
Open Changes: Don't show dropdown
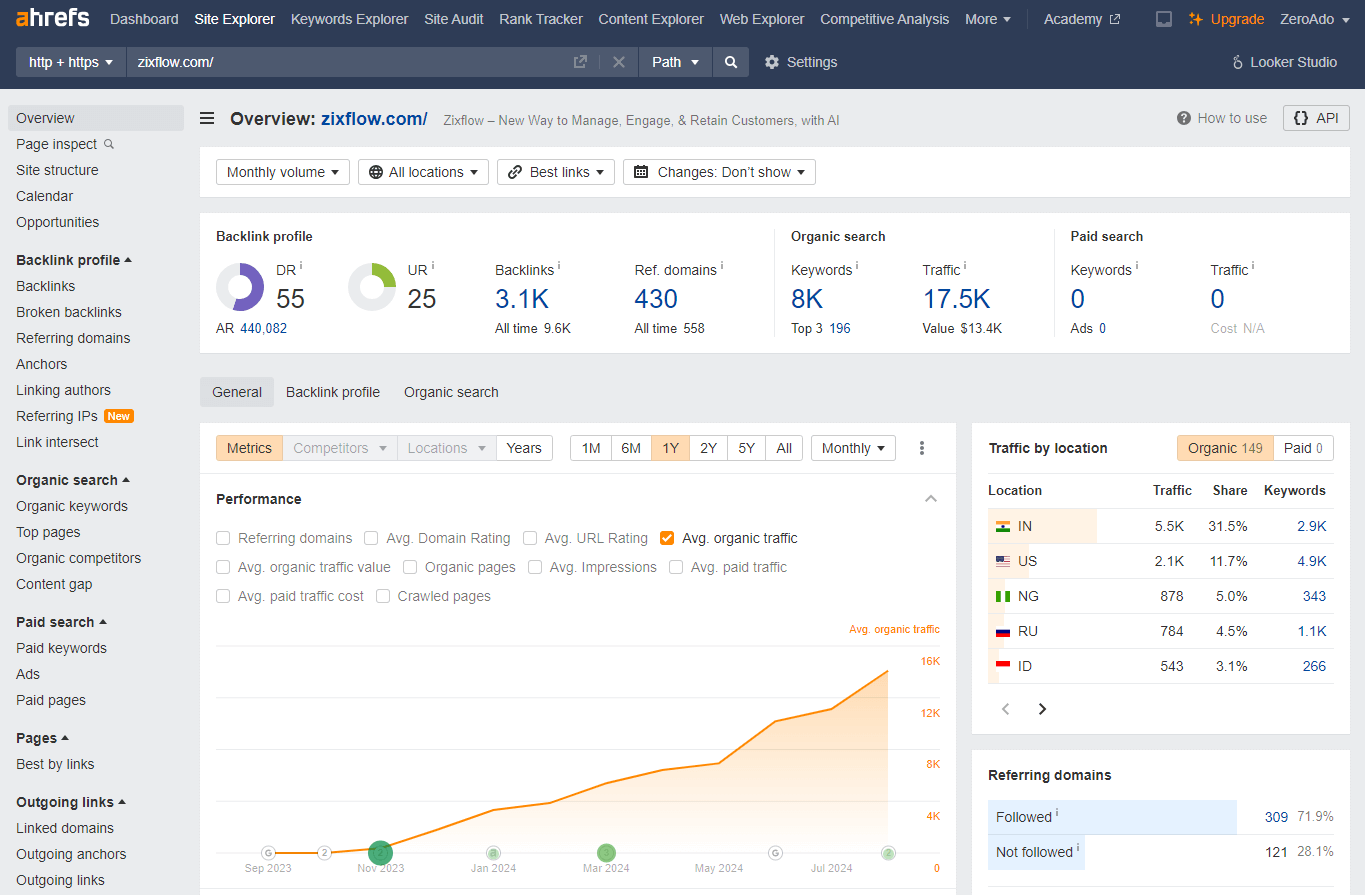coord(719,172)
